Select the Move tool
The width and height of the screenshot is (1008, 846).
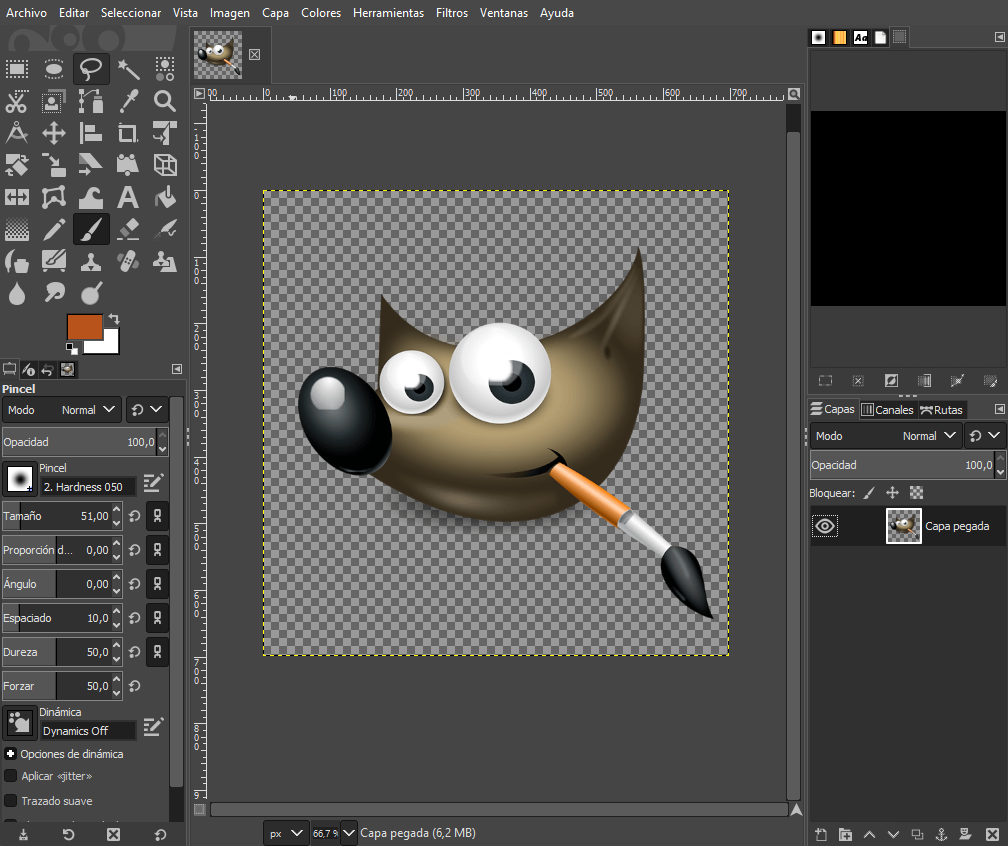(54, 133)
